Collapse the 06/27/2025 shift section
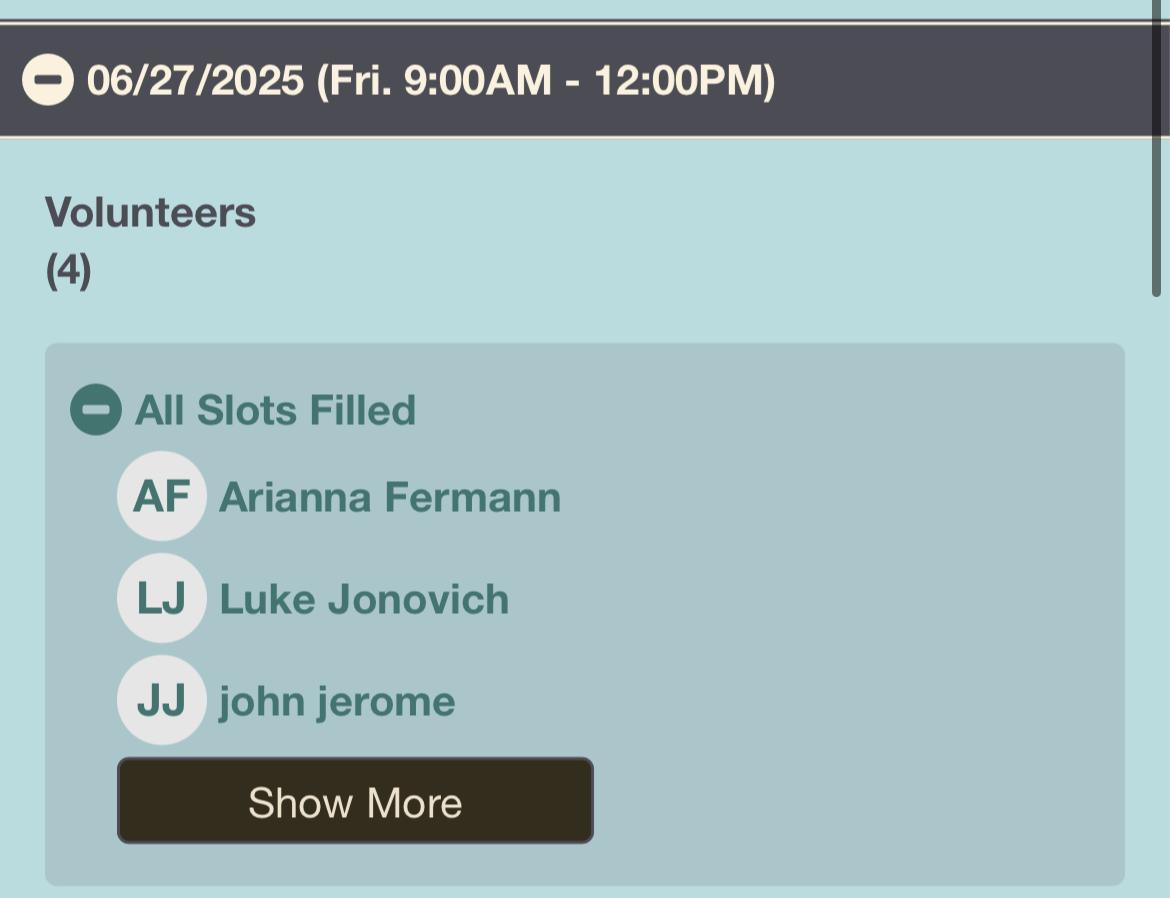 coord(47,80)
